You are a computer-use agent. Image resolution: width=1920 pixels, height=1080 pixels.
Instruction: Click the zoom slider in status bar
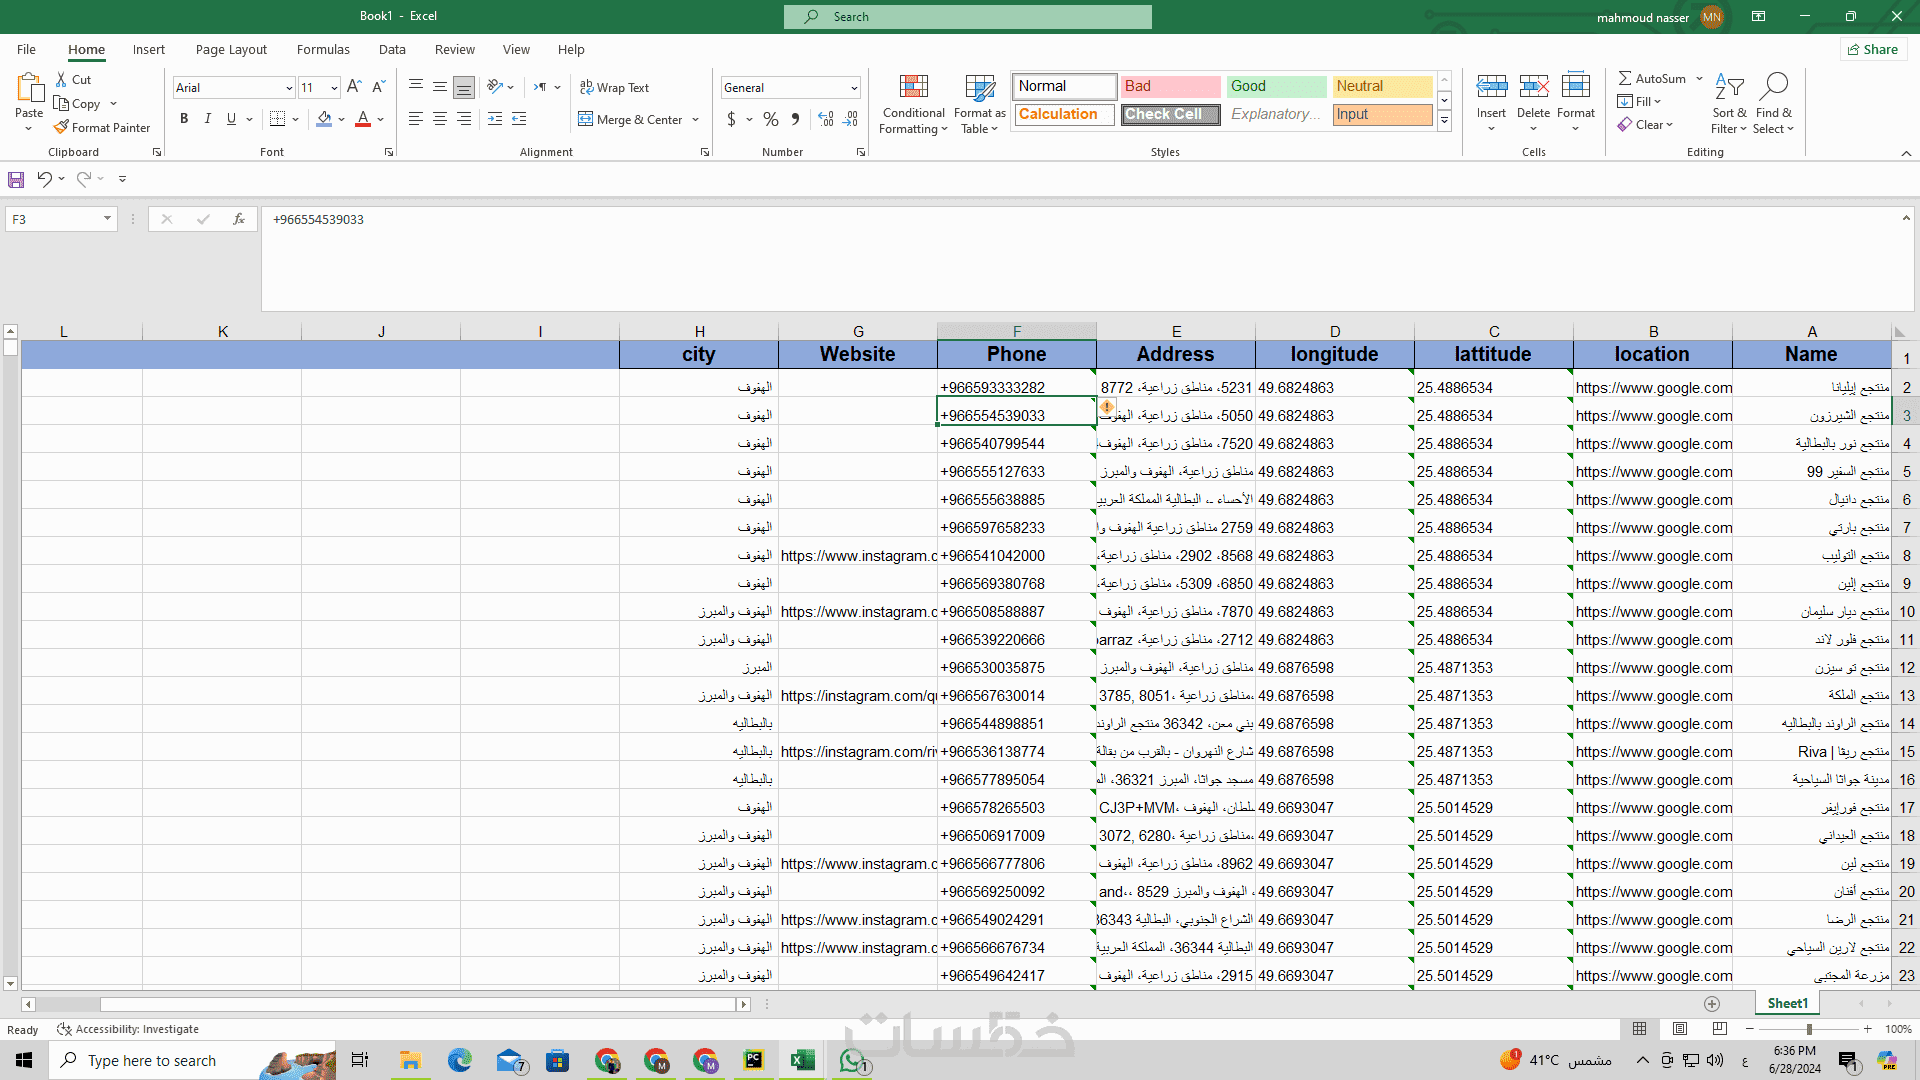[x=1808, y=1029]
